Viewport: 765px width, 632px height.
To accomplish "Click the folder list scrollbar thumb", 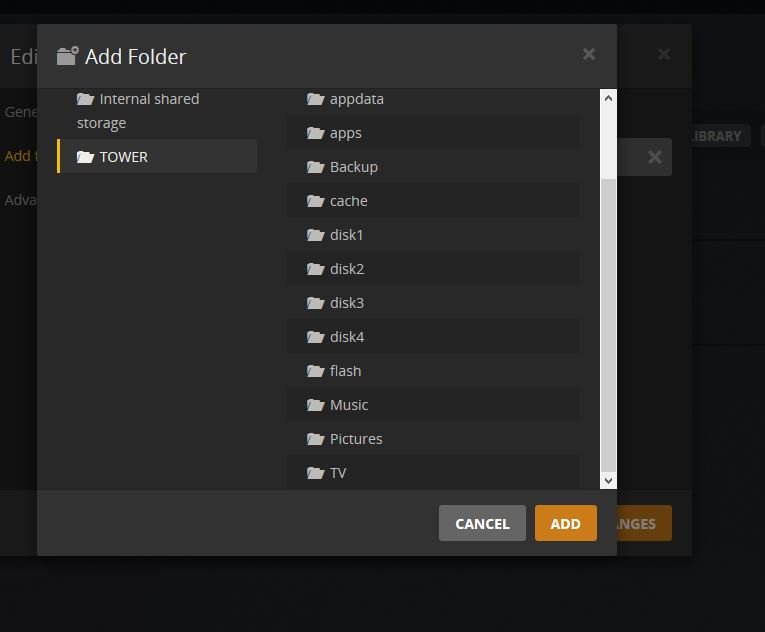I will (608, 325).
